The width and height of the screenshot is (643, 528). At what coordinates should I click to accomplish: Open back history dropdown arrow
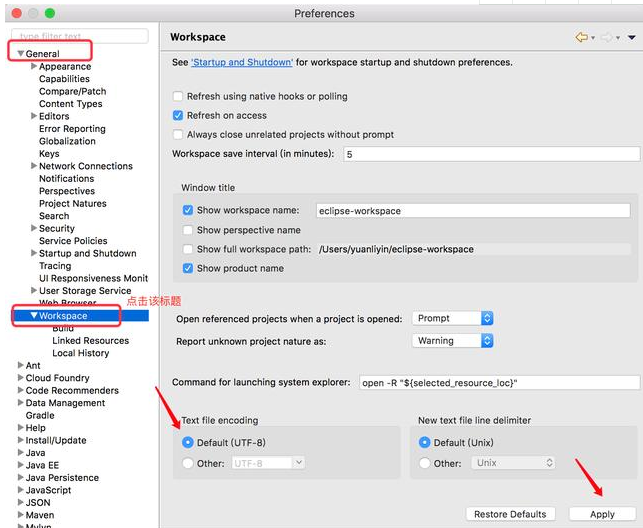(x=593, y=38)
